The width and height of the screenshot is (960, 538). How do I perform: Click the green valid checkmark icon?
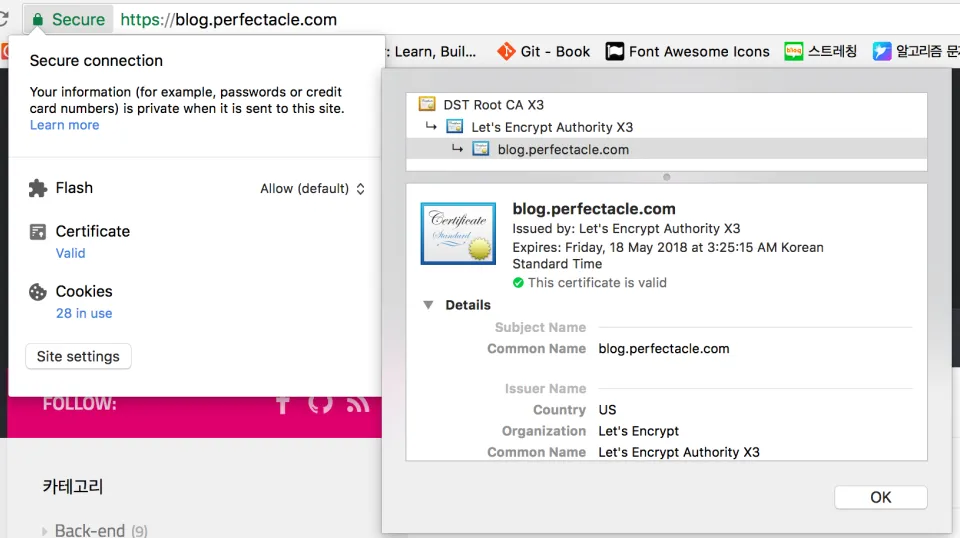[518, 283]
